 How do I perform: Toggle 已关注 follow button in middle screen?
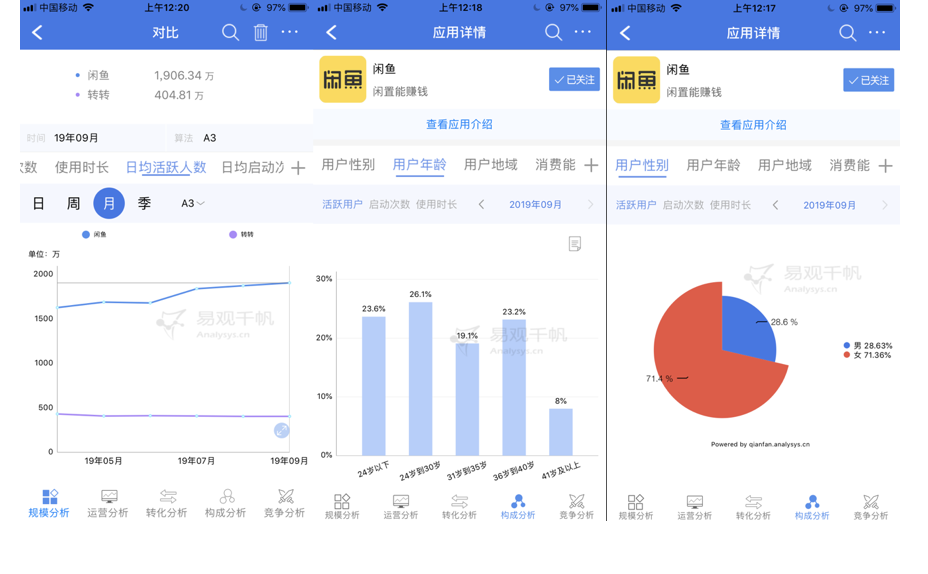[574, 79]
